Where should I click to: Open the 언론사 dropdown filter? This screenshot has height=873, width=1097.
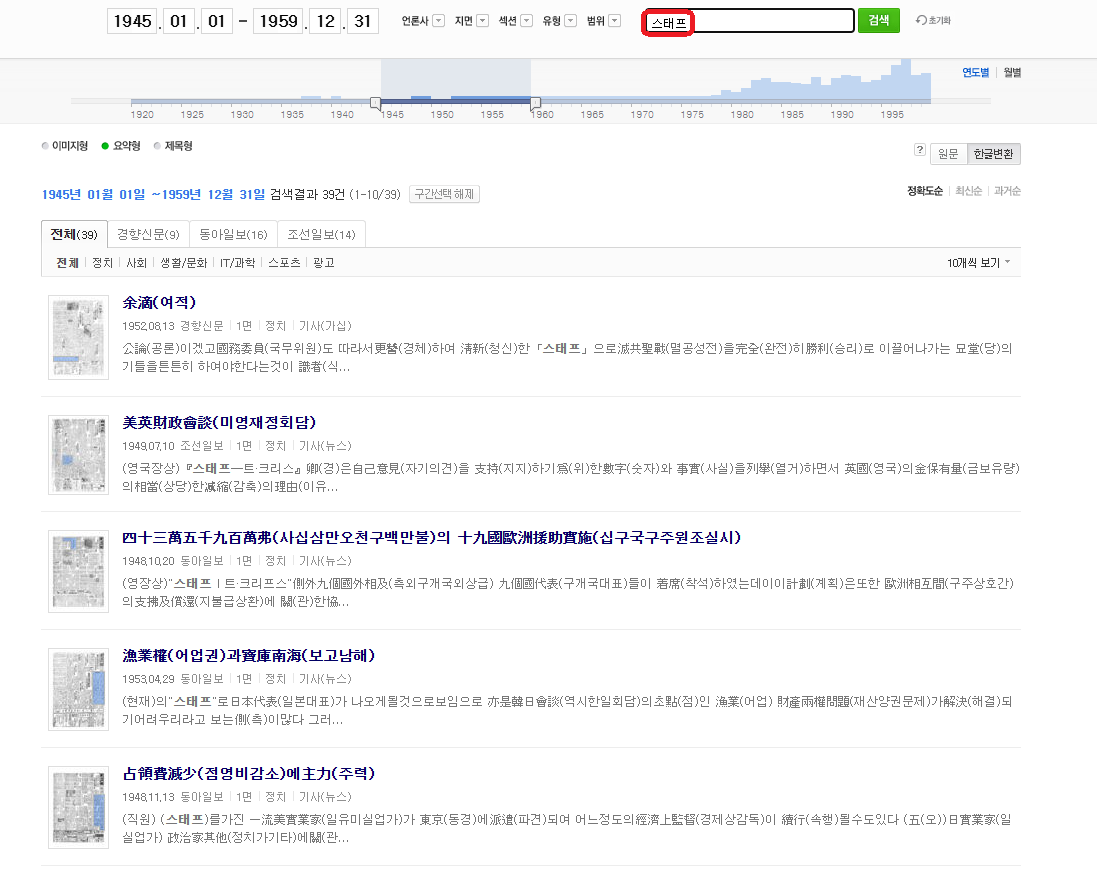tap(423, 21)
